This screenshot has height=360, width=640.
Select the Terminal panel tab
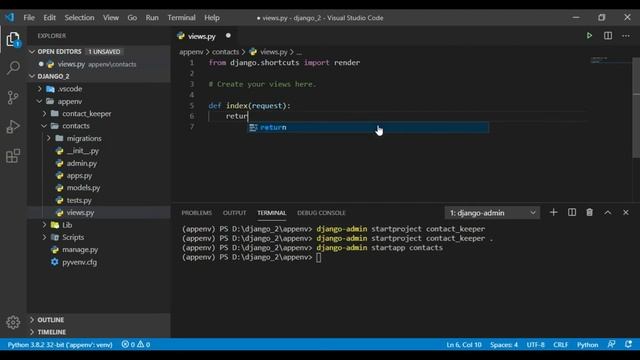click(271, 213)
